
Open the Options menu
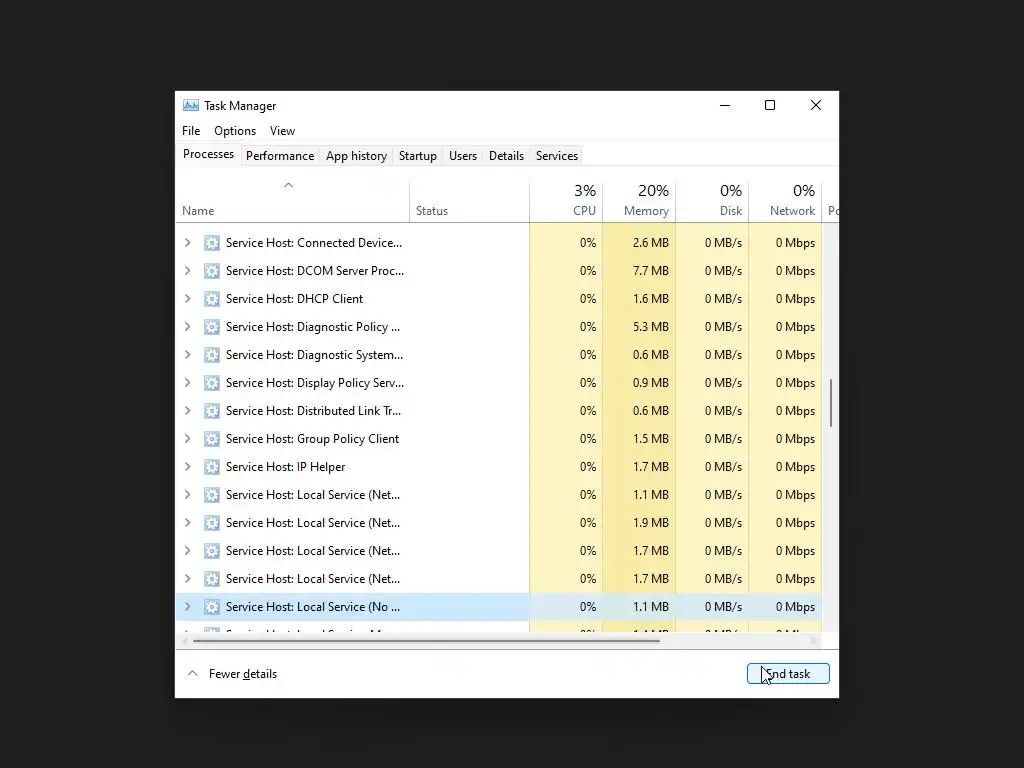coord(235,131)
